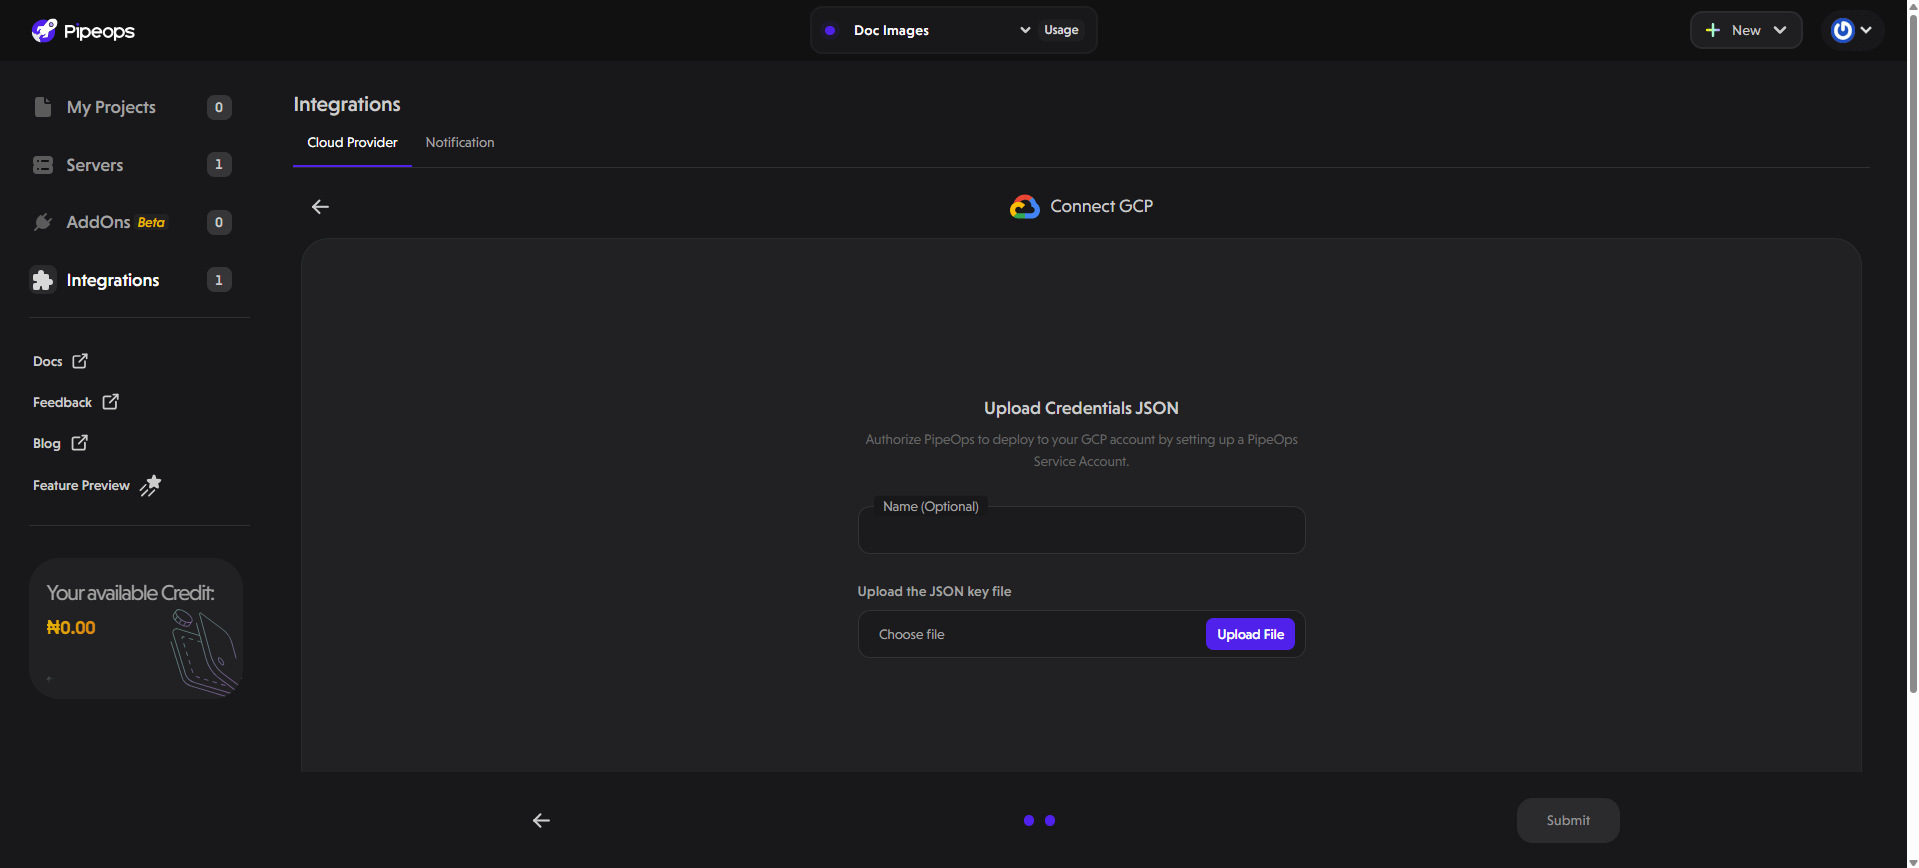The height and width of the screenshot is (868, 1919).
Task: Click the Feedback external-link icon
Action: [x=111, y=401]
